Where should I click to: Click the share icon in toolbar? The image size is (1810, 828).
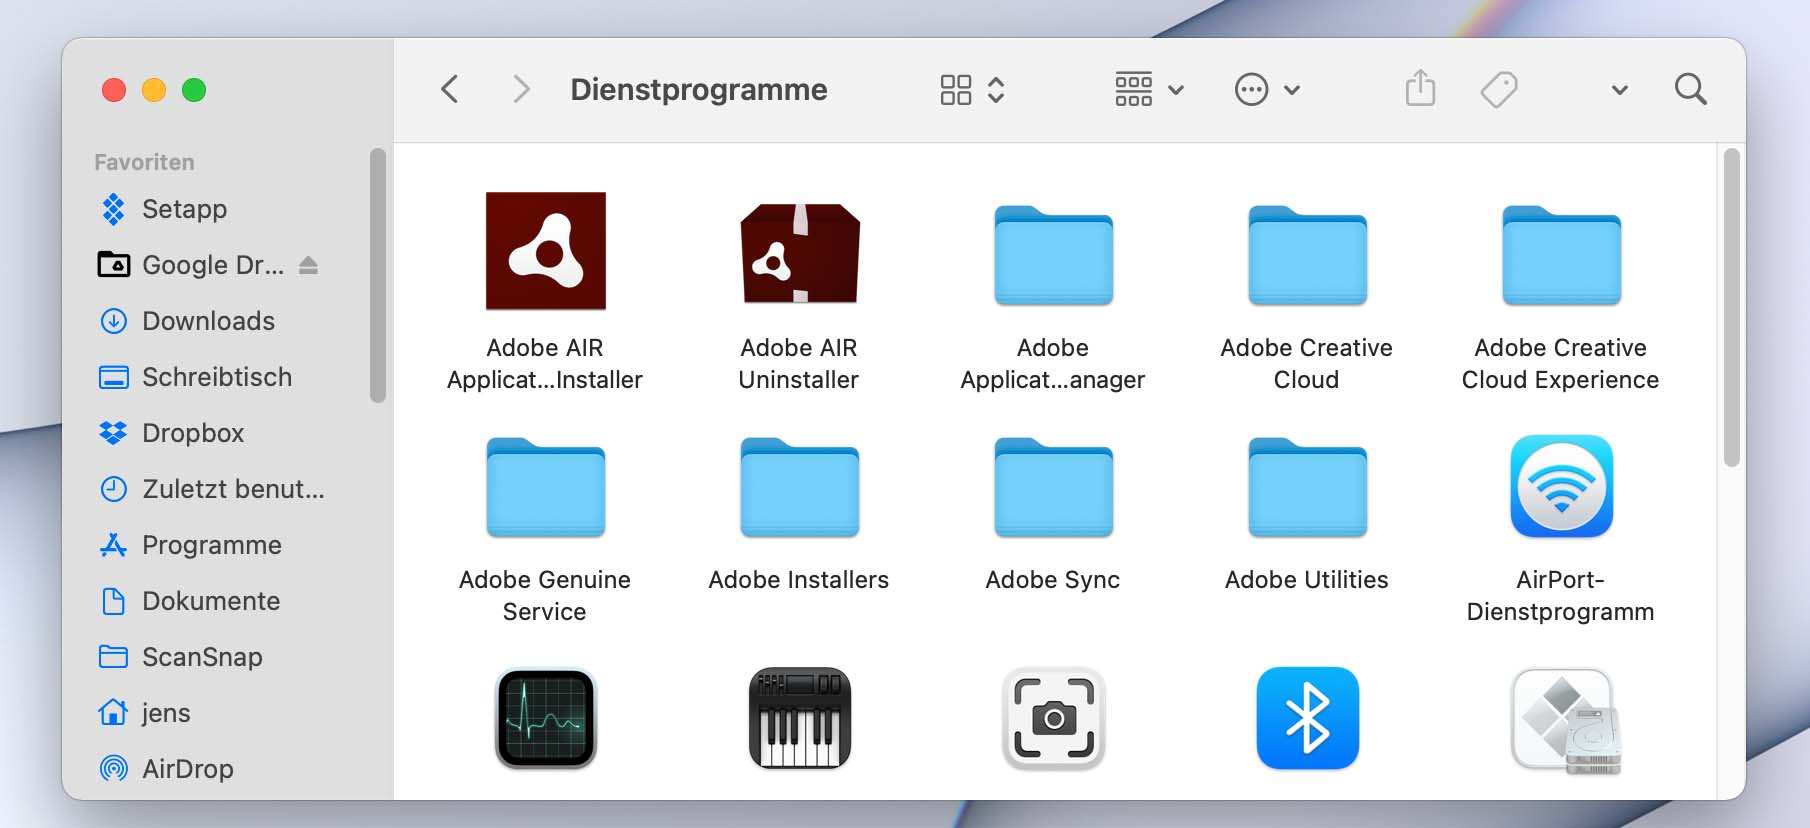(x=1420, y=88)
